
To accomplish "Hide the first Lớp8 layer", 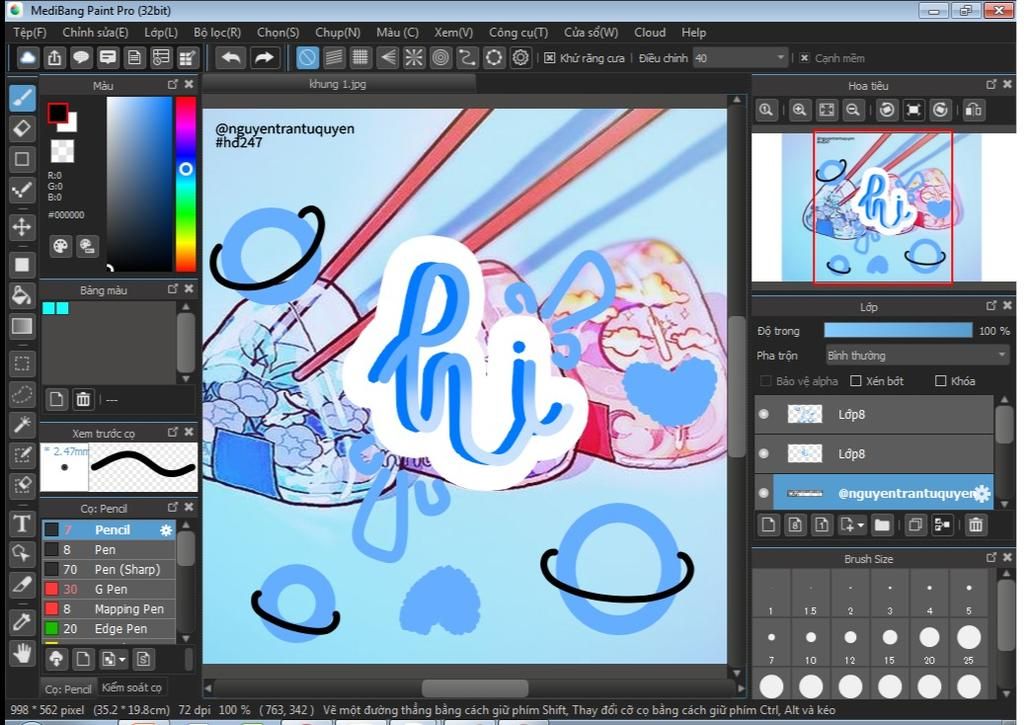I will [763, 414].
